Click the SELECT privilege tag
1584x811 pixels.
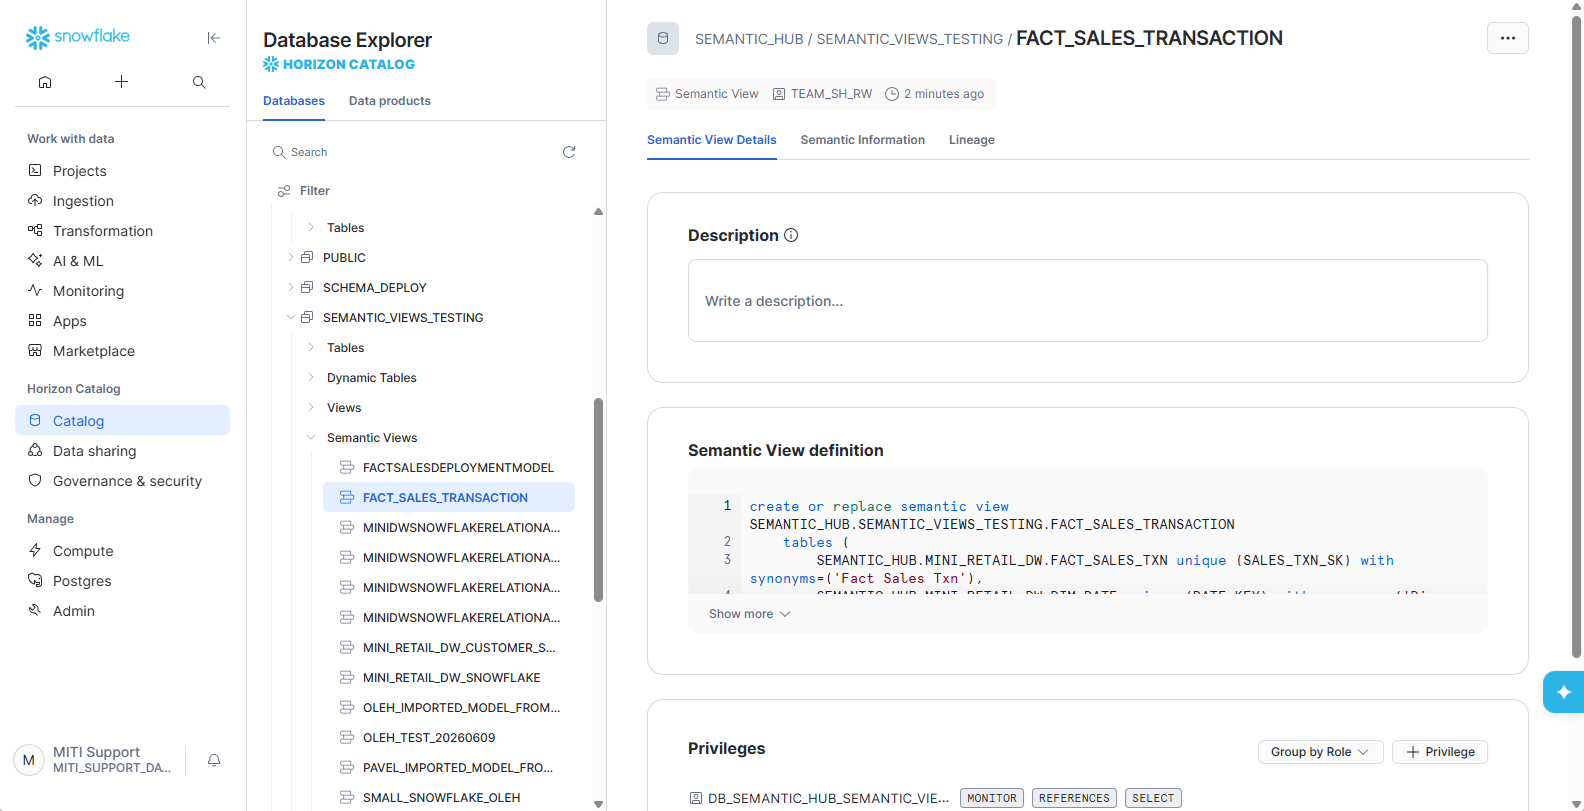click(x=1153, y=798)
